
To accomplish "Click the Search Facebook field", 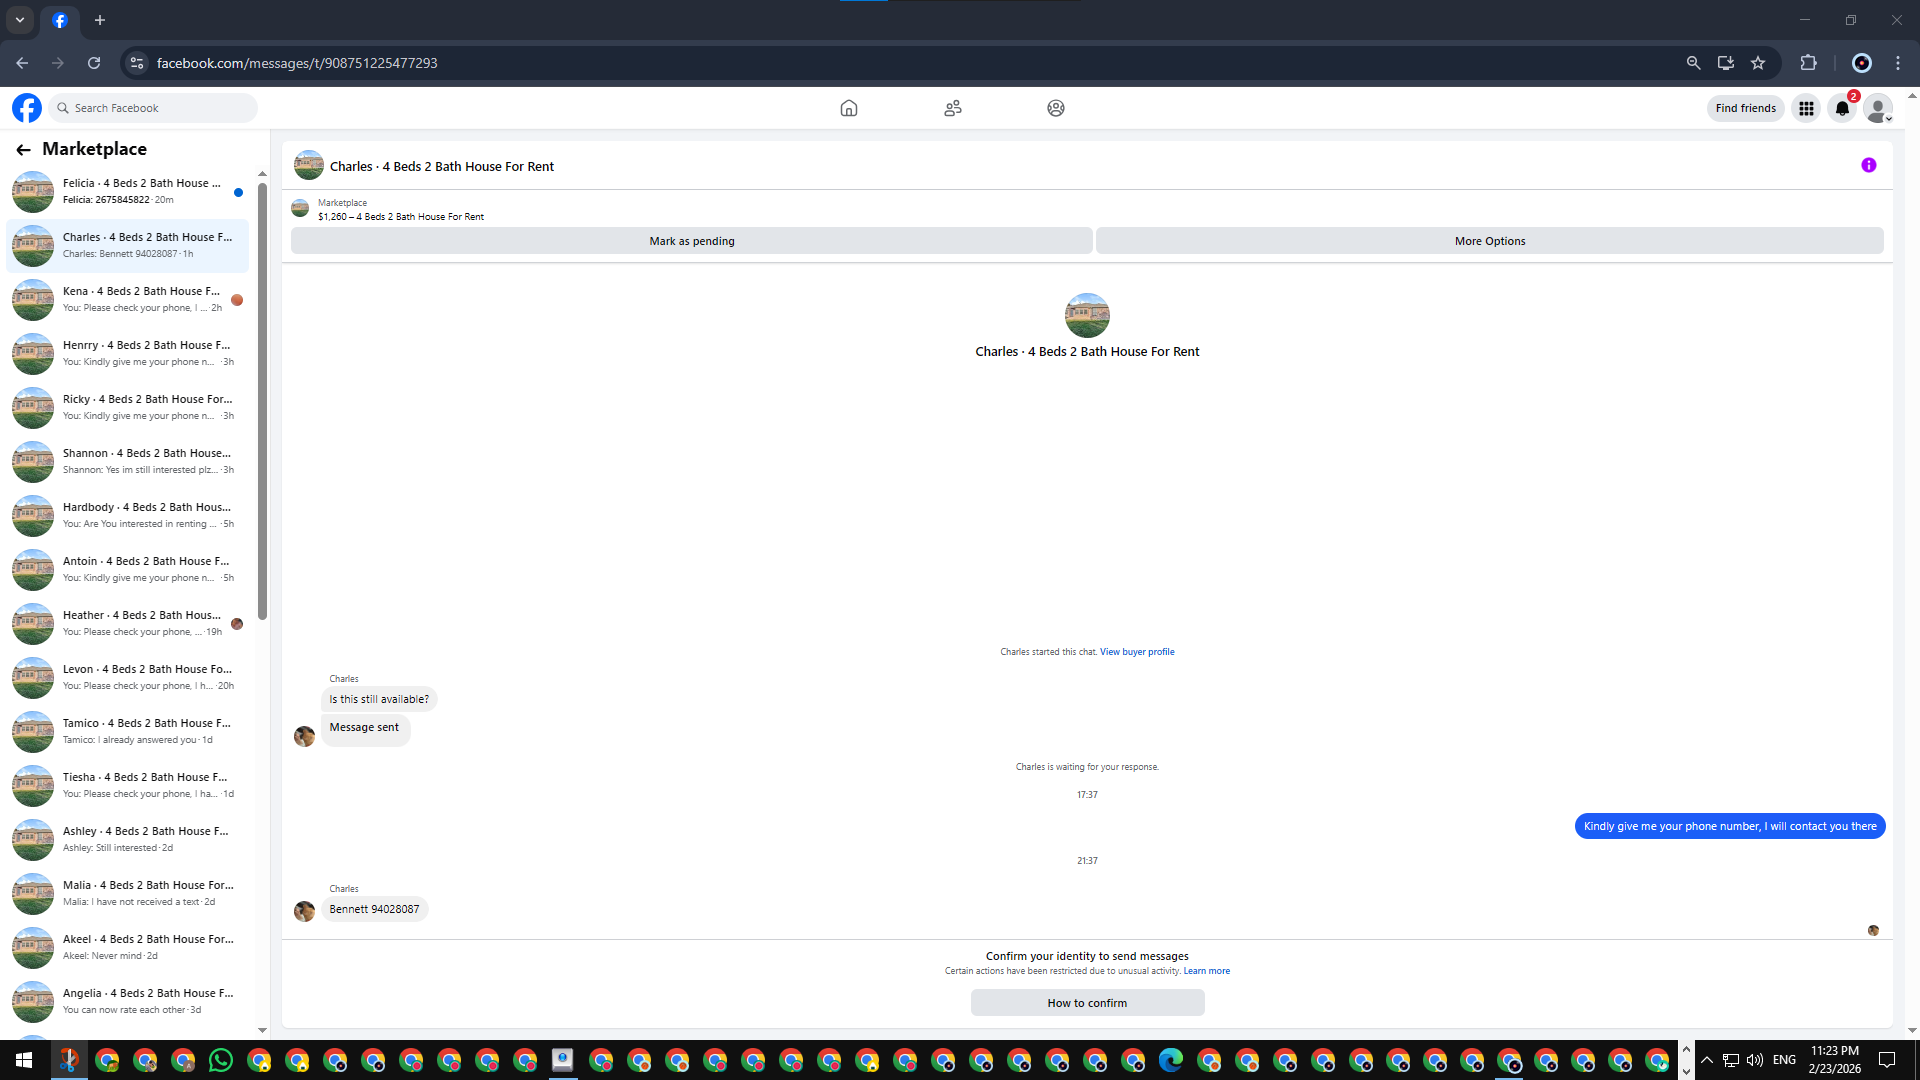I will point(155,108).
